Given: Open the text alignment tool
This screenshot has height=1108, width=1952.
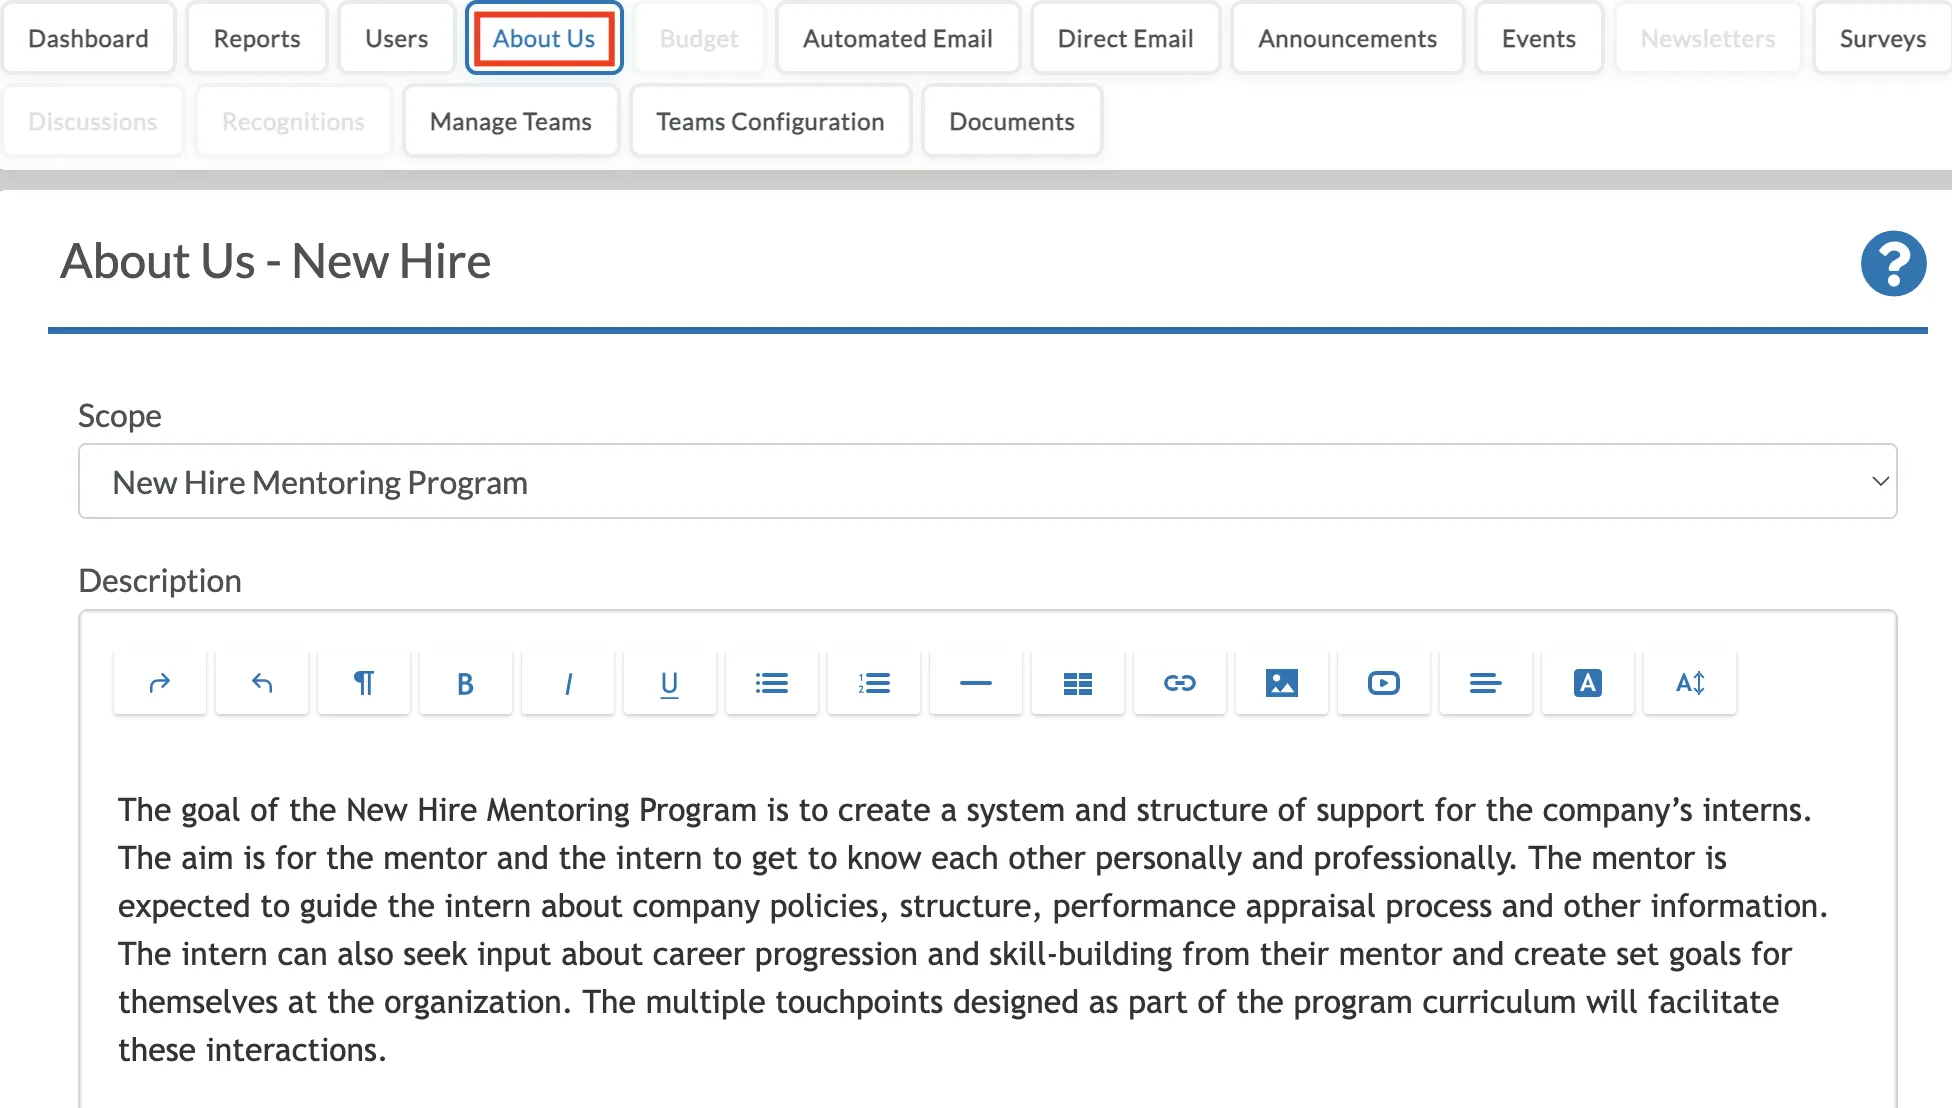Looking at the screenshot, I should (1486, 683).
